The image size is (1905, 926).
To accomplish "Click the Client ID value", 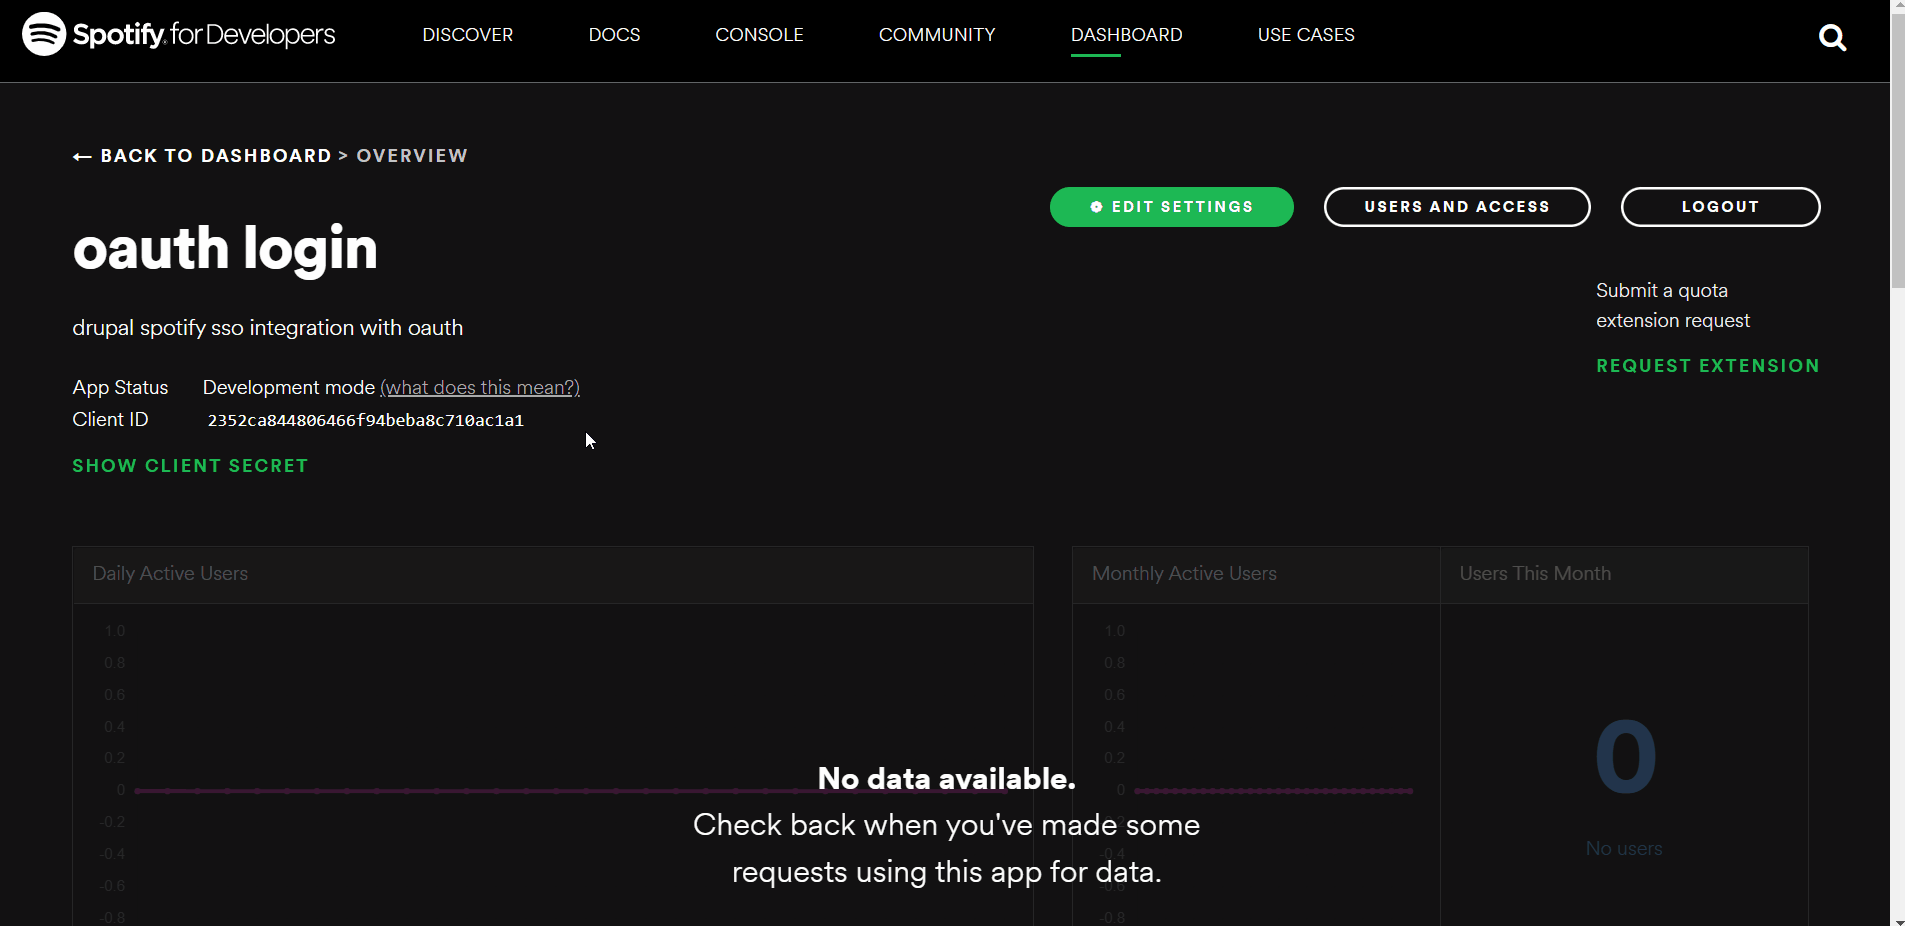I will 366,420.
